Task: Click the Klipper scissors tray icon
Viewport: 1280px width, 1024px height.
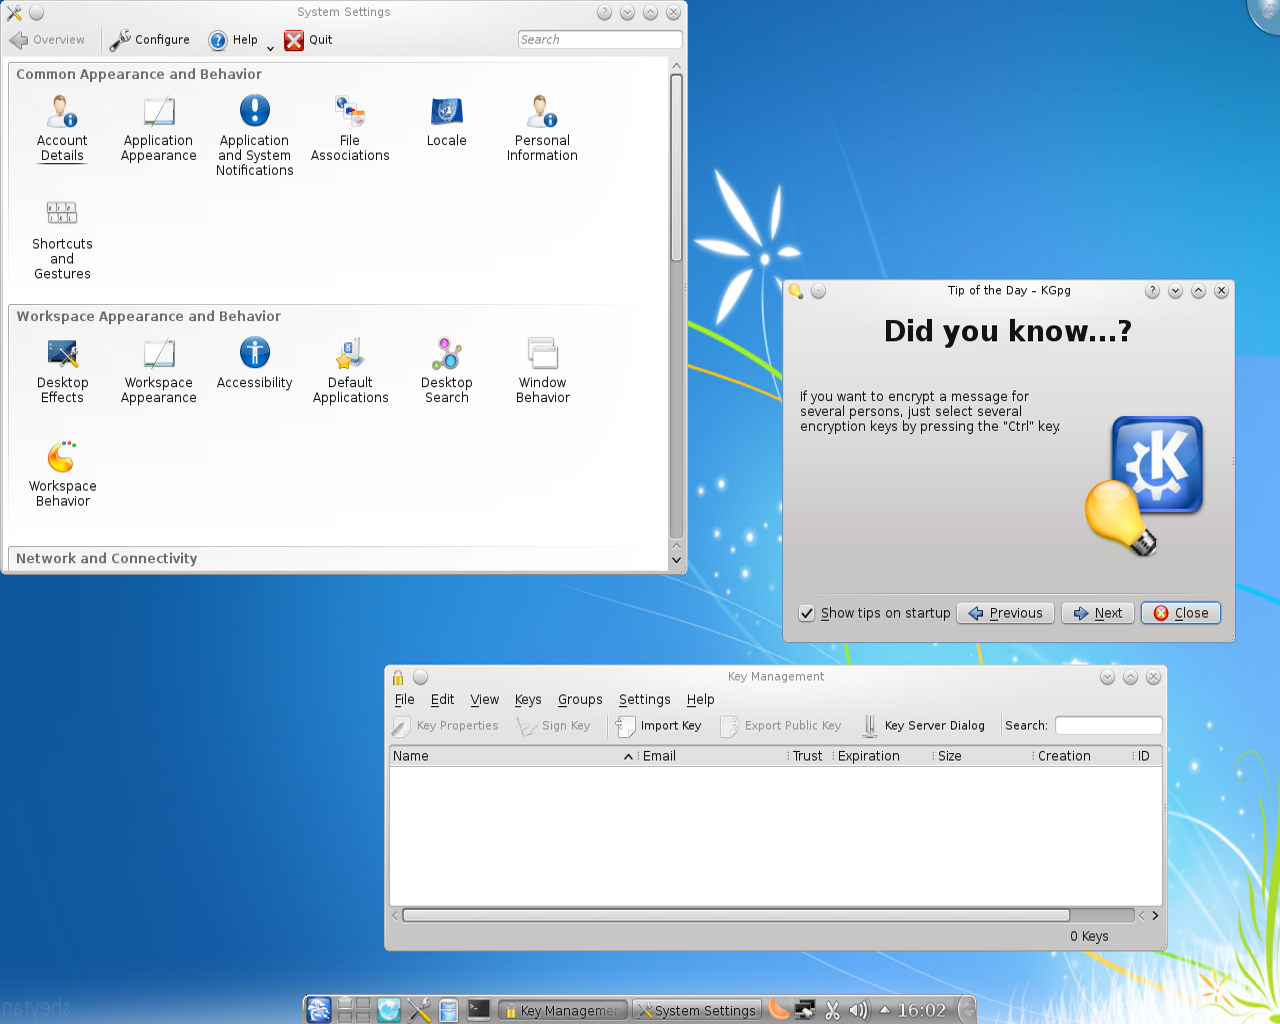Action: [832, 1010]
